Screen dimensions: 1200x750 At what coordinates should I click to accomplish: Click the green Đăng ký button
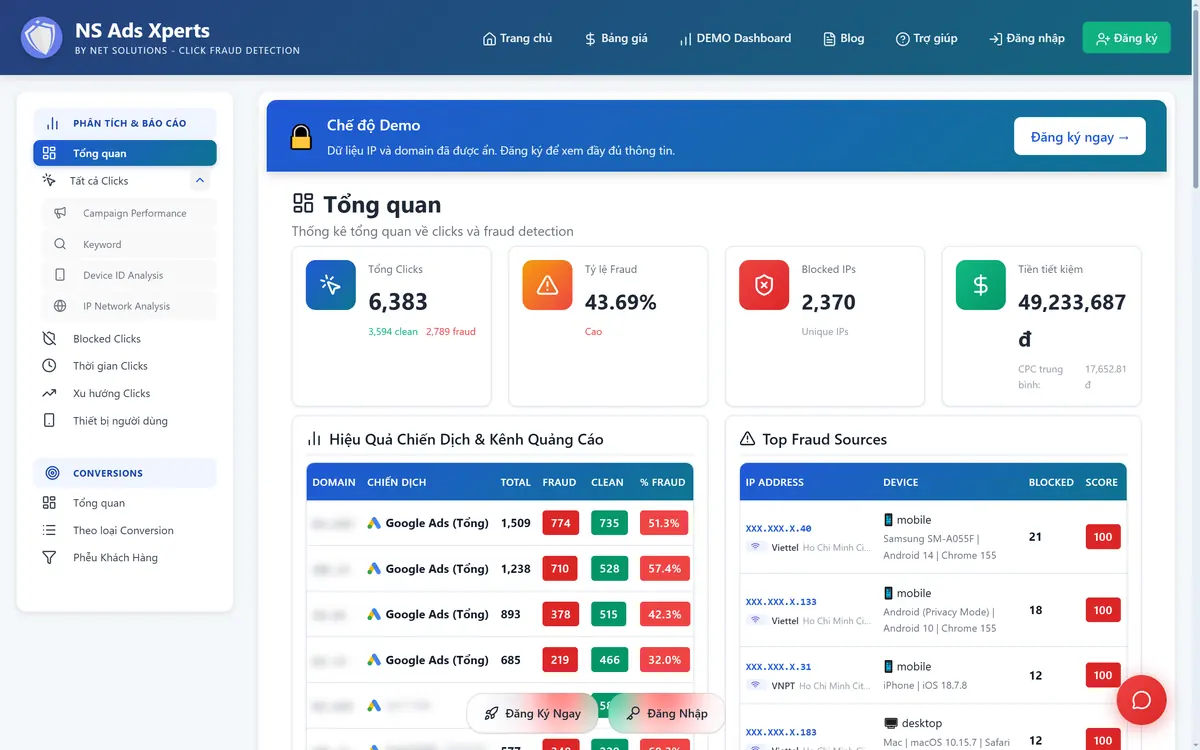(1126, 38)
